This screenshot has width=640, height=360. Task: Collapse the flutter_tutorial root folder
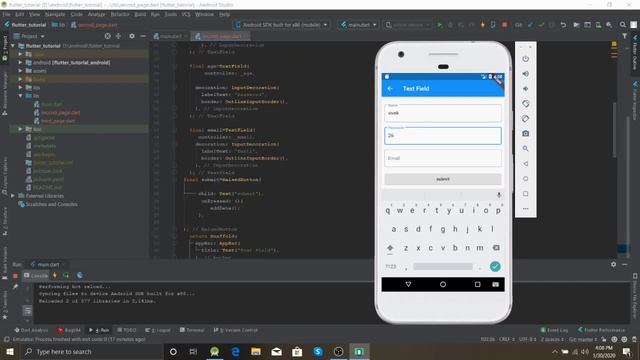[13, 46]
